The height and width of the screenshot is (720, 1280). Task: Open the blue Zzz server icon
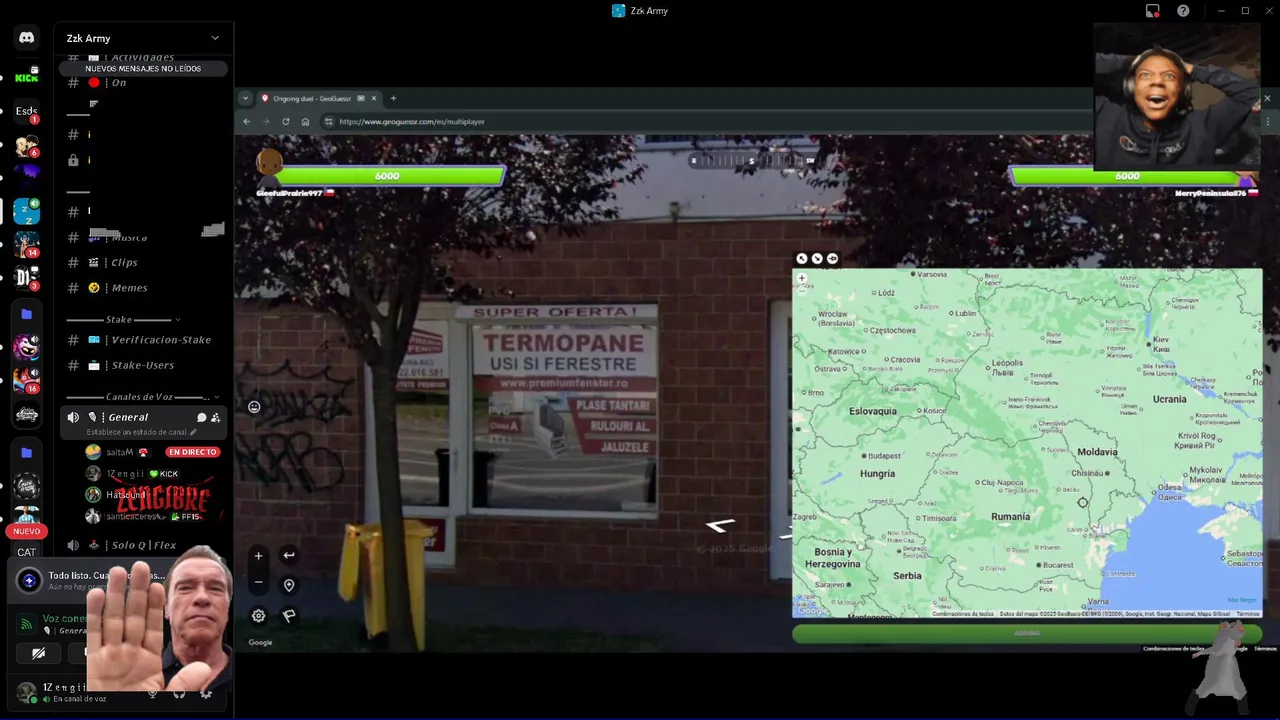coord(26,211)
